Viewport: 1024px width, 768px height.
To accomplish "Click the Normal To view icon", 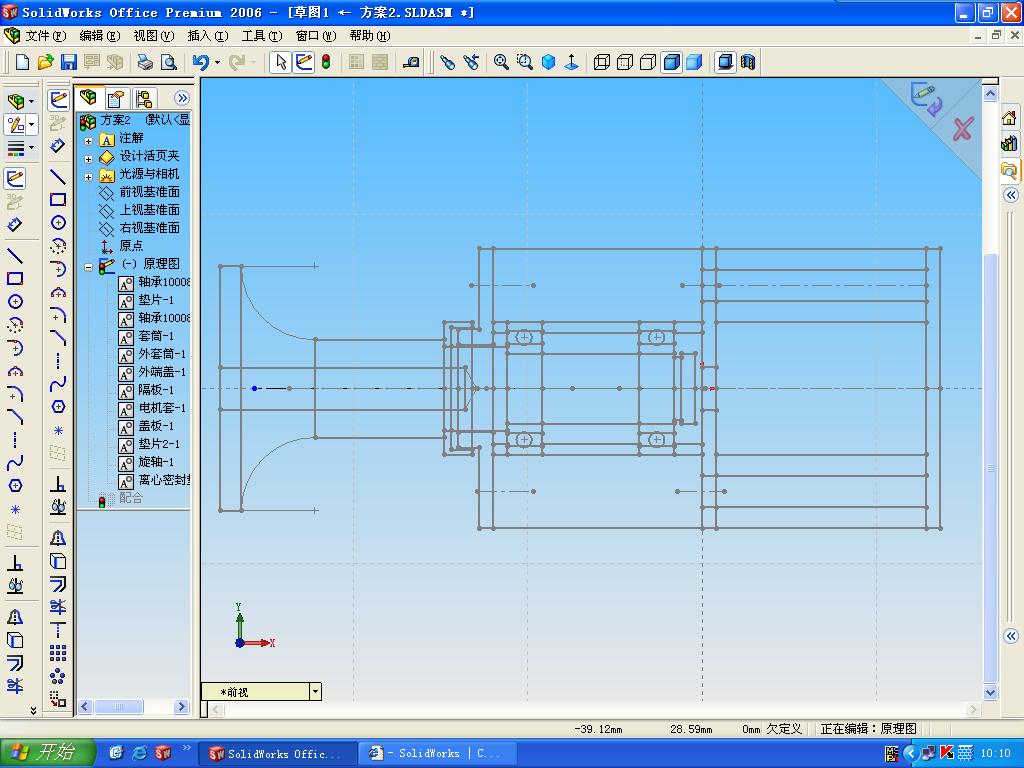I will [x=571, y=62].
